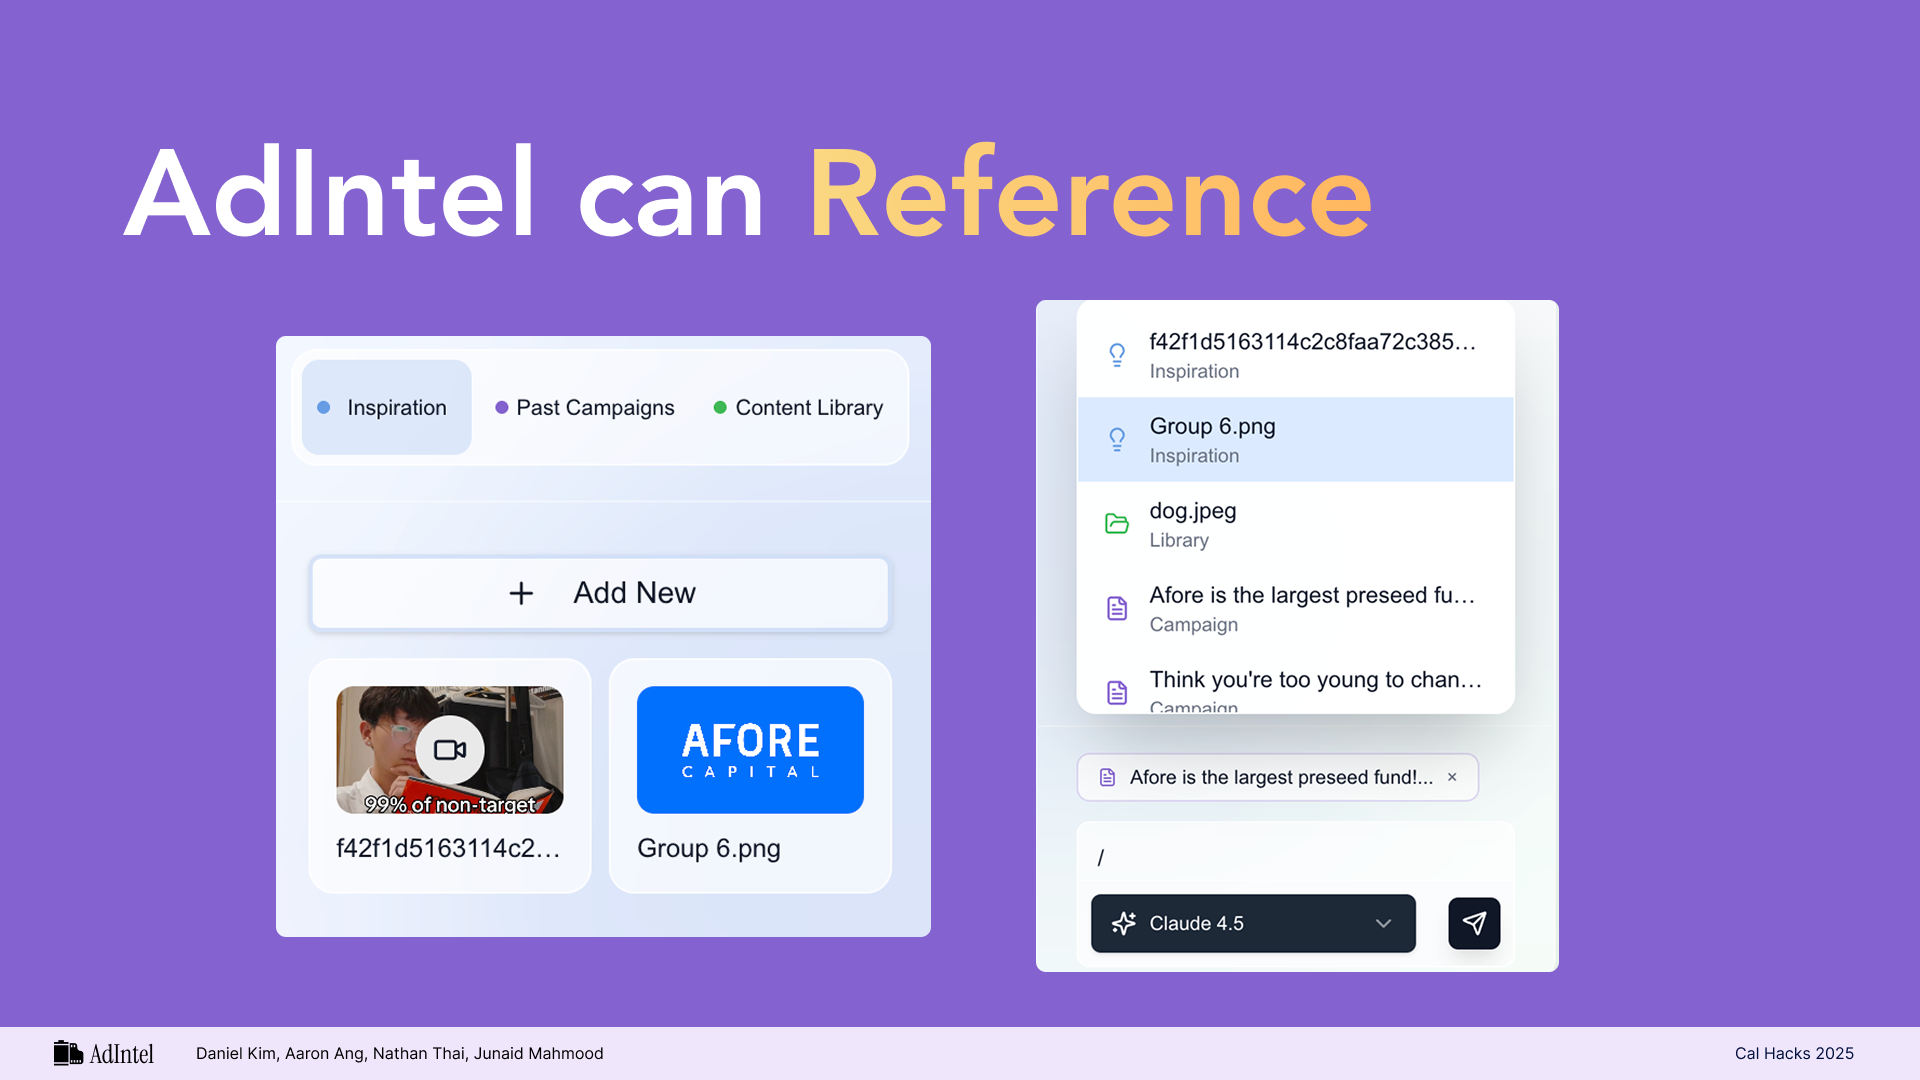The image size is (1920, 1080).
Task: Click the AdIntel logo in footer
Action: 104,1053
